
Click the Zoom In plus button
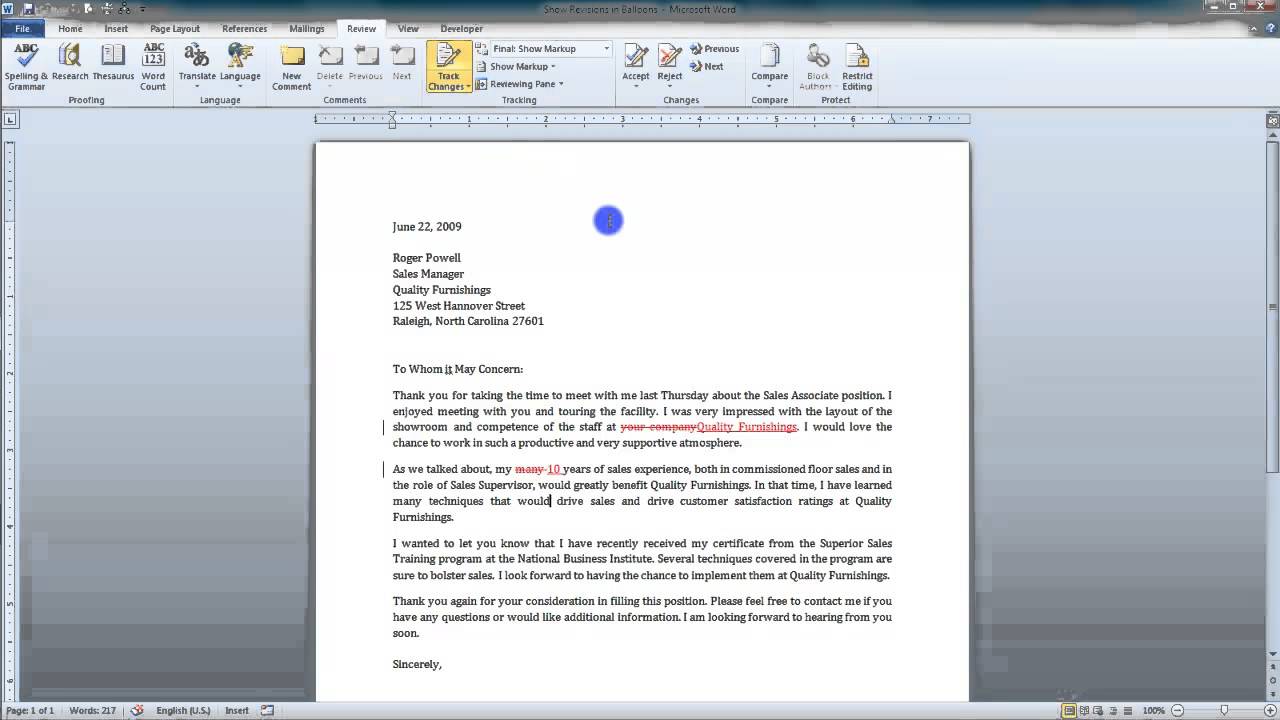click(x=1270, y=710)
